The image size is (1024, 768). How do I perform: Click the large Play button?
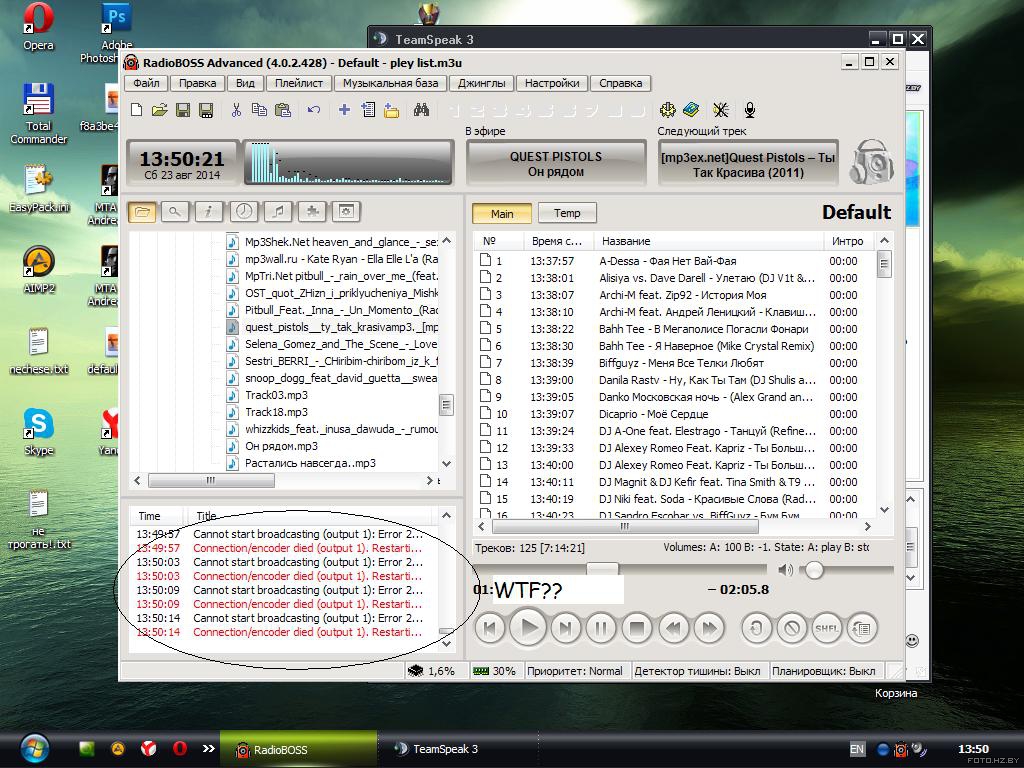coord(528,628)
